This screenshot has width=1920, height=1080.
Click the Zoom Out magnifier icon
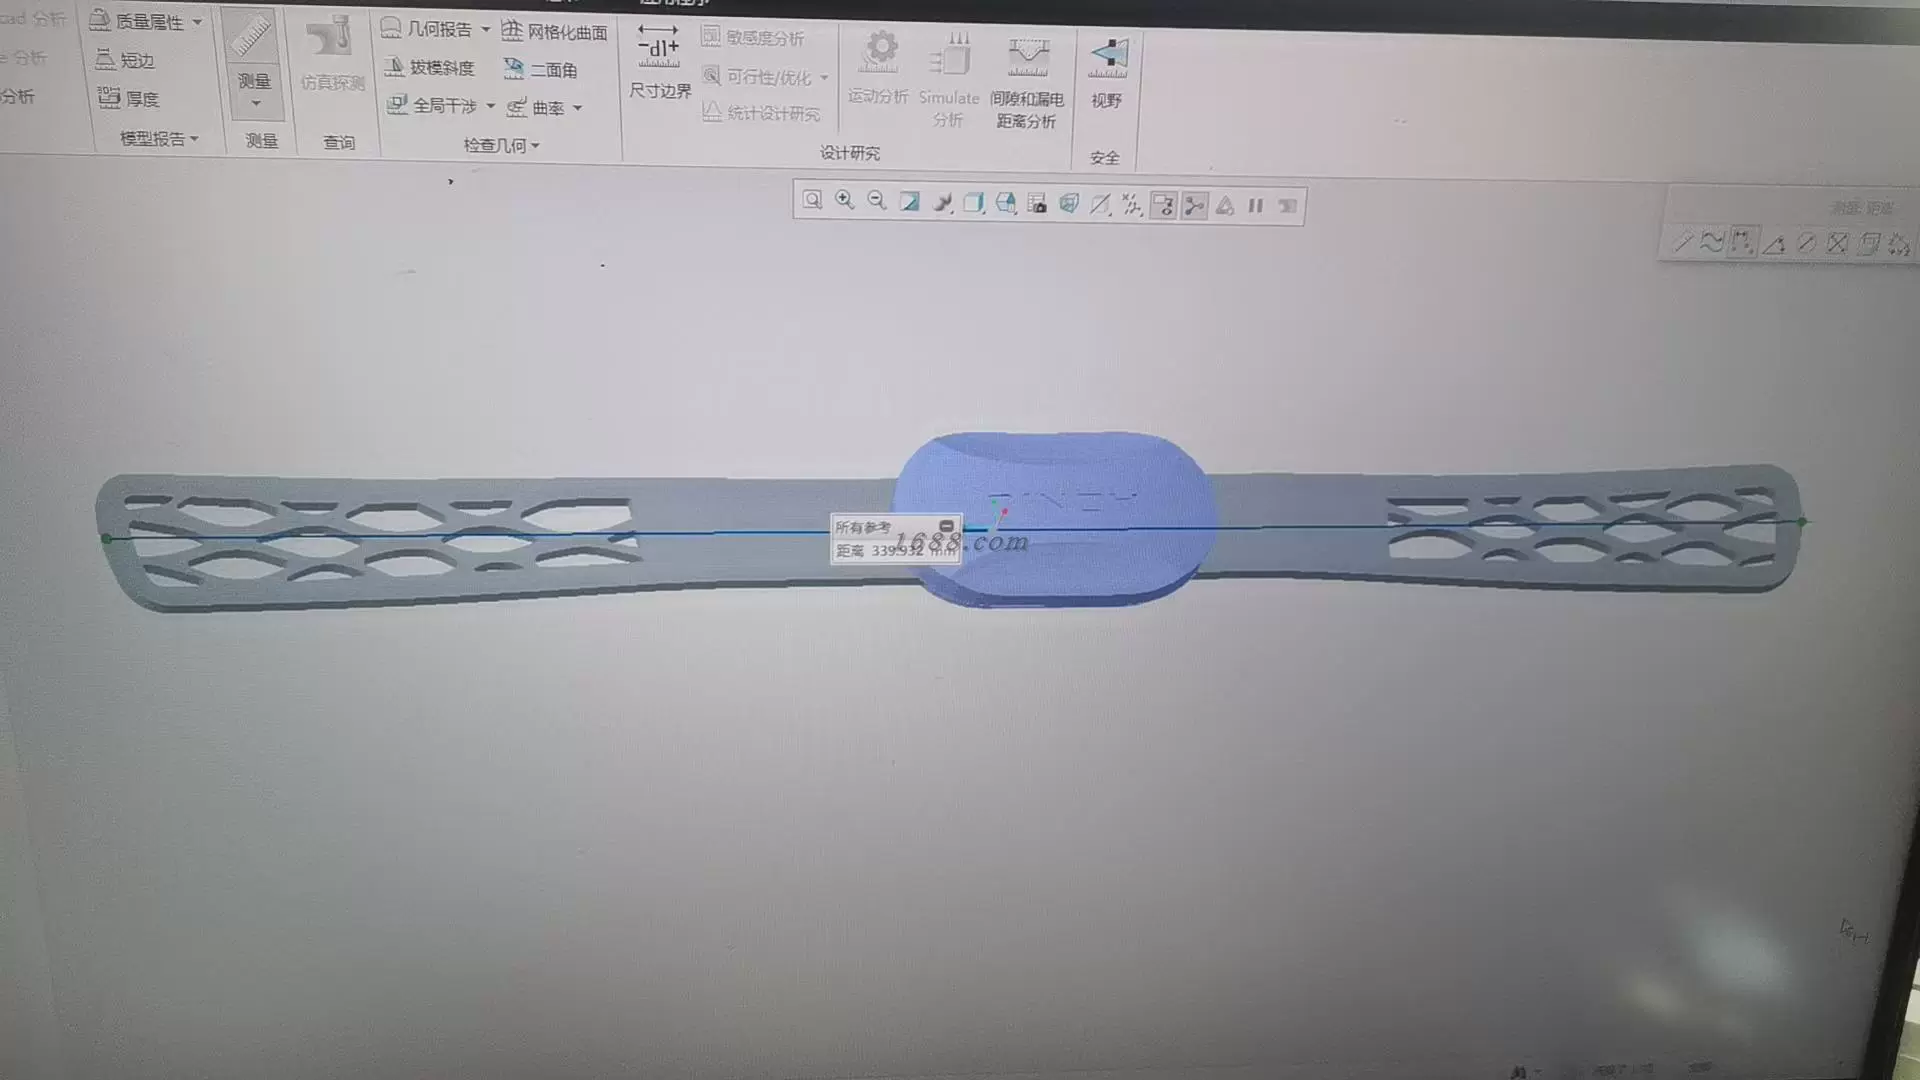point(877,201)
